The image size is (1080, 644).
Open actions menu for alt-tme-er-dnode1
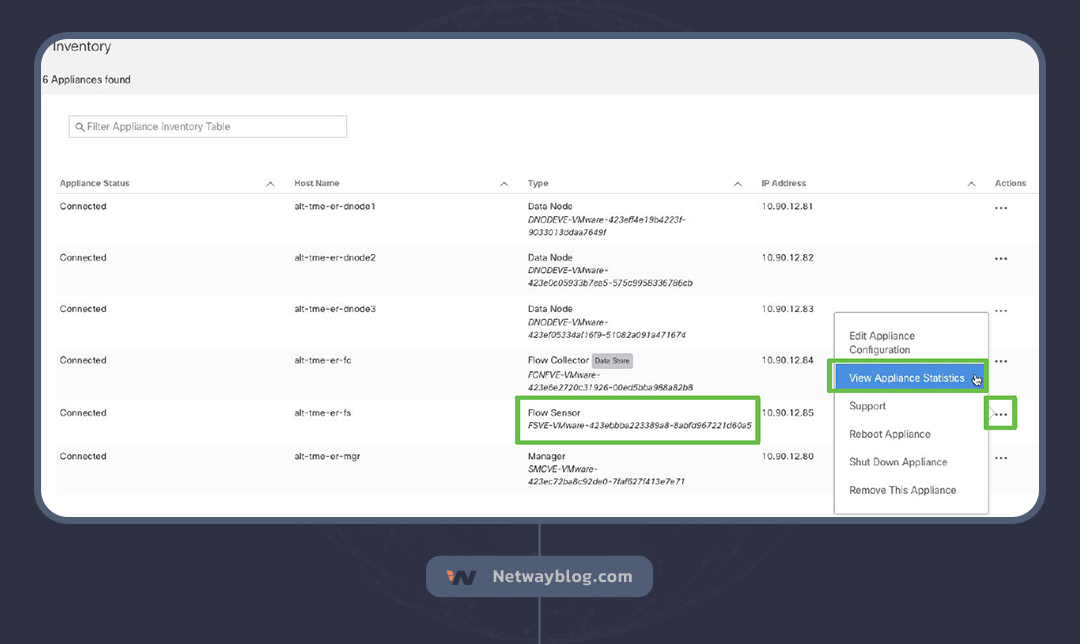1001,208
